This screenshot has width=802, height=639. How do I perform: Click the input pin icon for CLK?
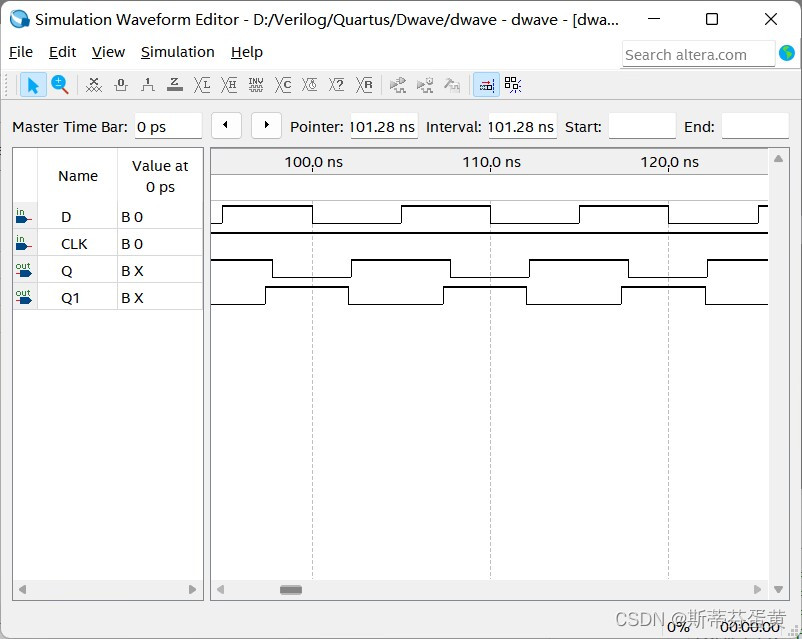click(23, 243)
